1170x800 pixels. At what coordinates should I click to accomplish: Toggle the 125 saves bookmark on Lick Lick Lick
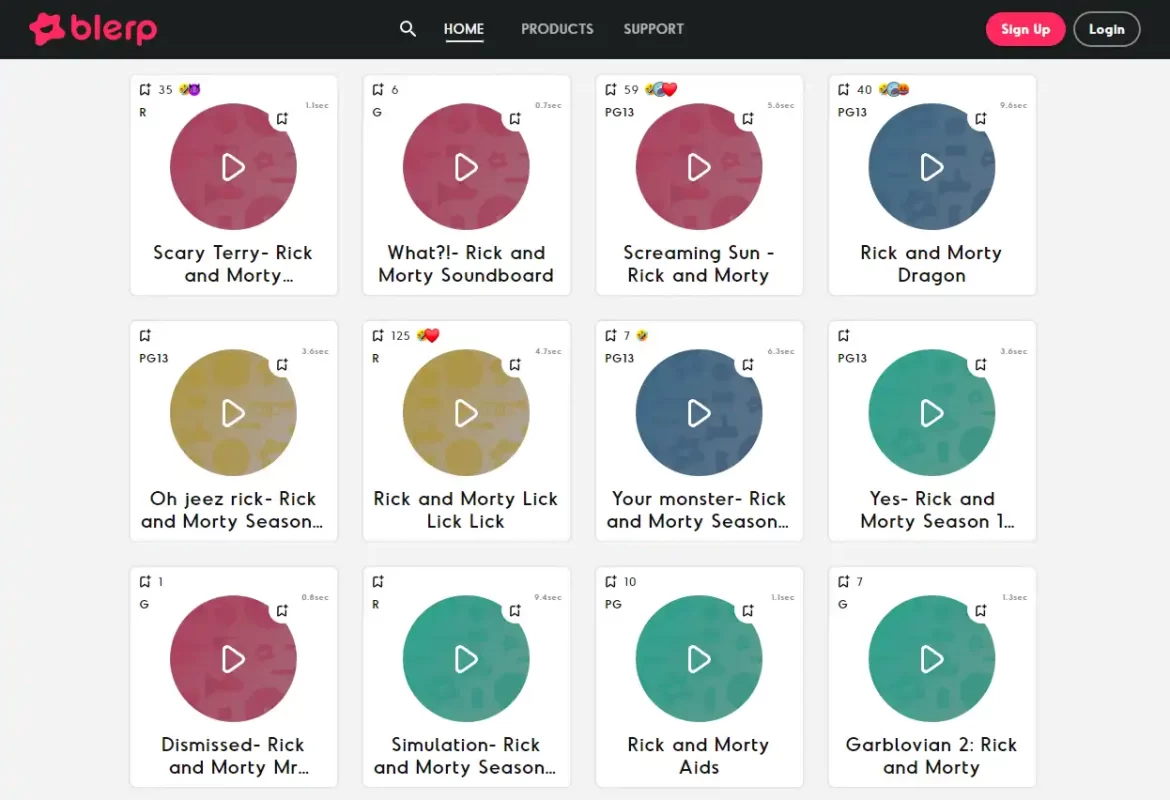tap(378, 336)
